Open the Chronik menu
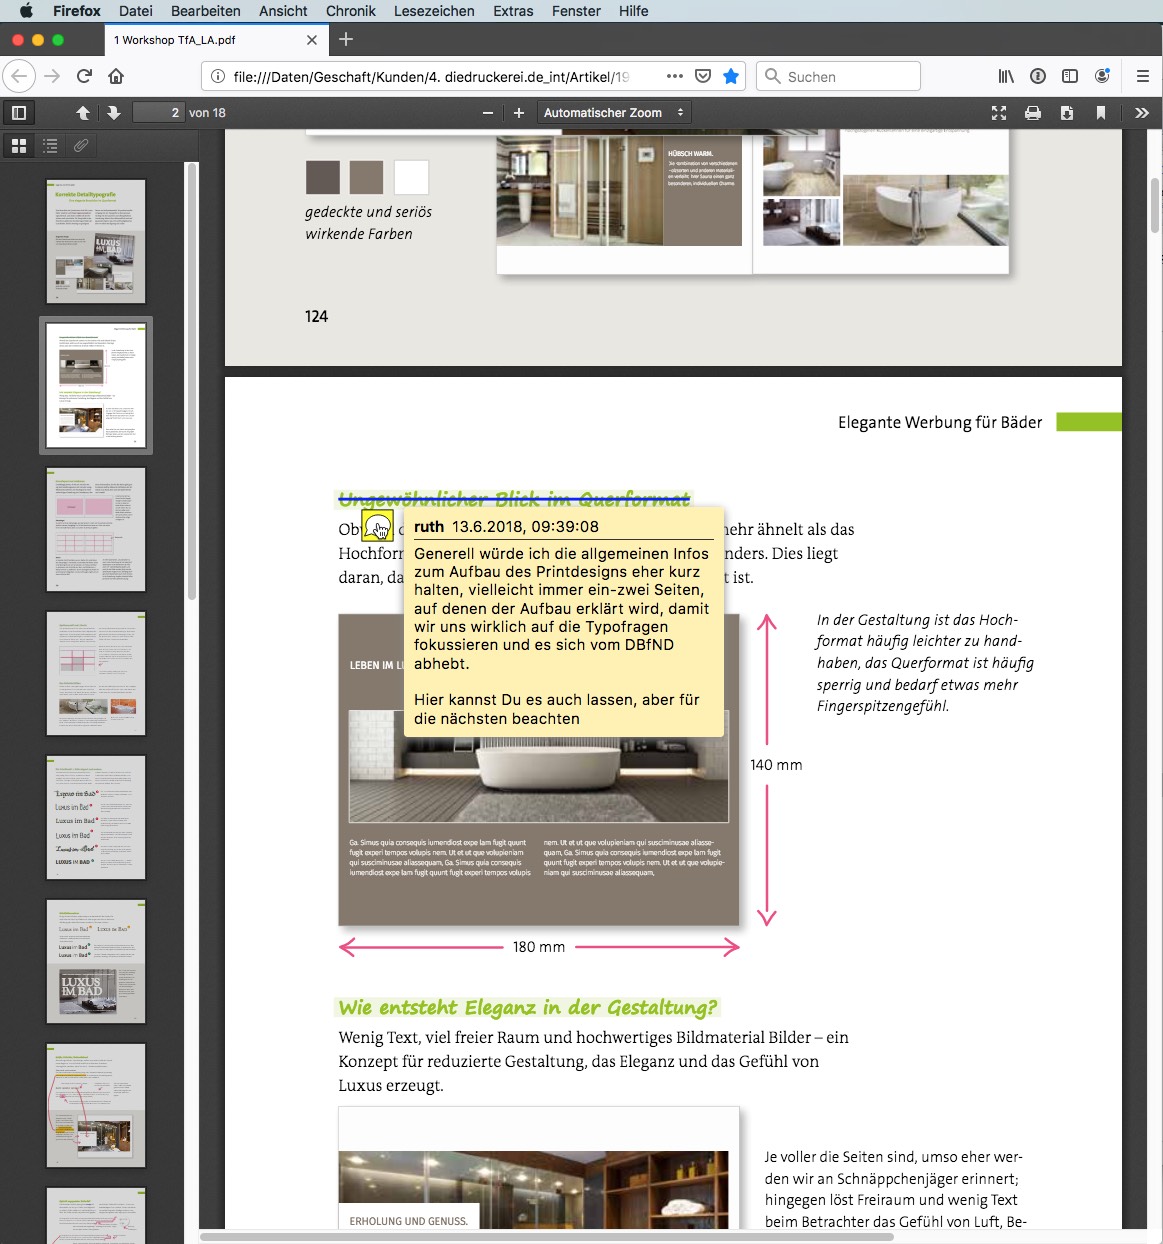Image resolution: width=1163 pixels, height=1244 pixels. click(x=350, y=11)
